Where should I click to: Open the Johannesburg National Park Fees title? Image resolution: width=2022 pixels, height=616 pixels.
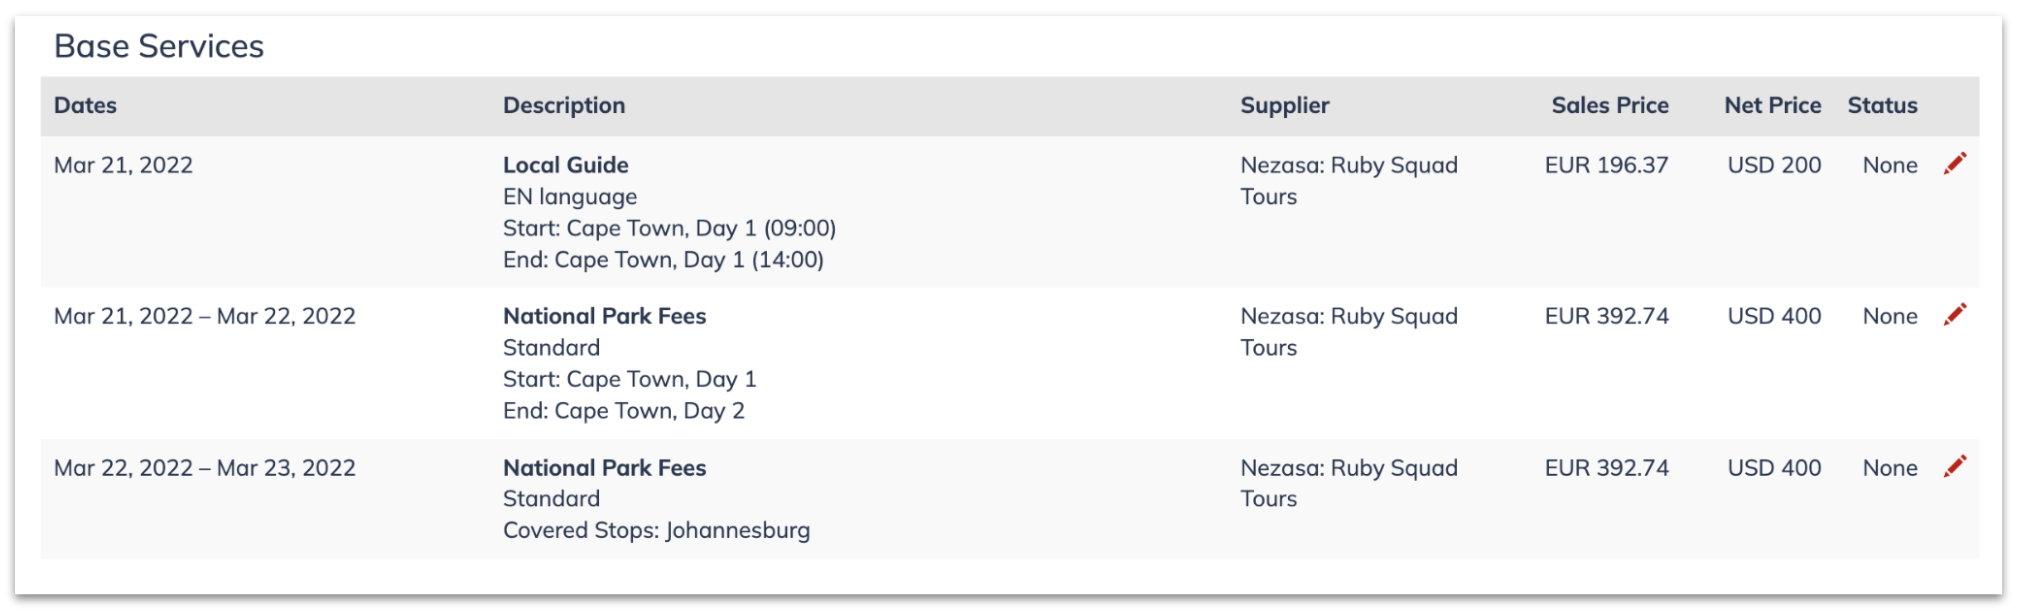[x=605, y=468]
